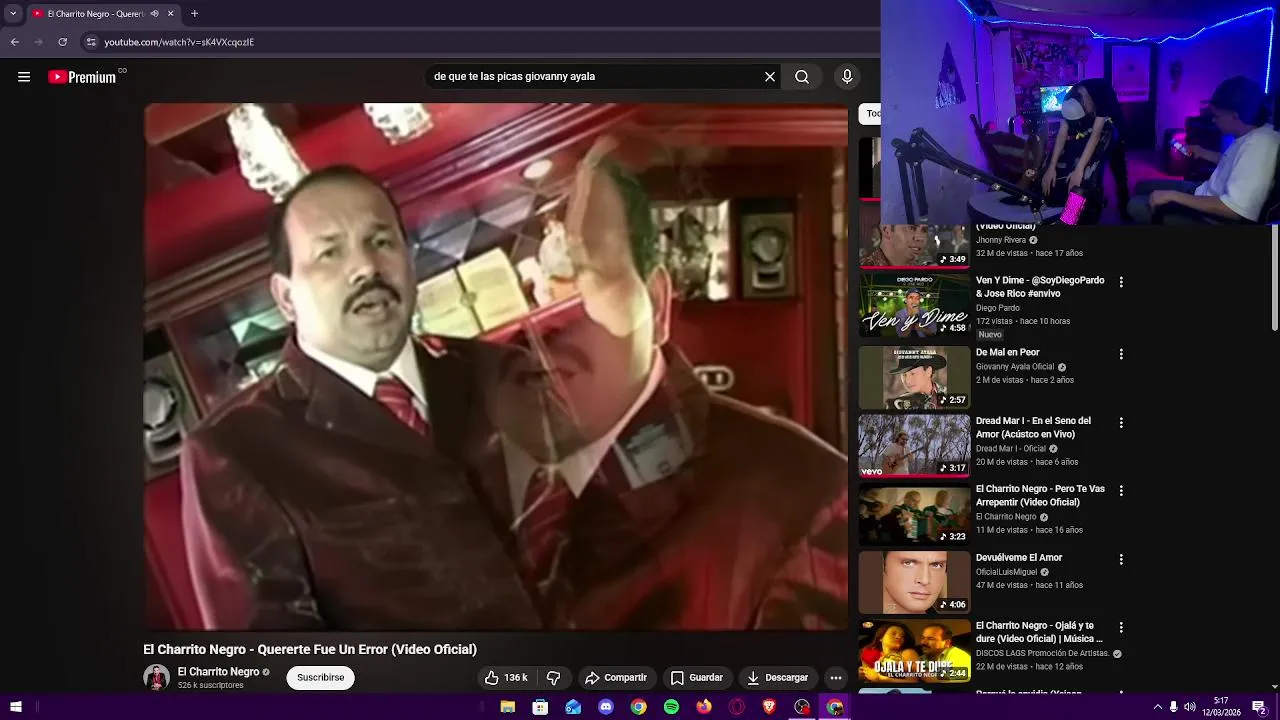Open options menu for Ven Y Dime
The width and height of the screenshot is (1280, 720).
1121,283
